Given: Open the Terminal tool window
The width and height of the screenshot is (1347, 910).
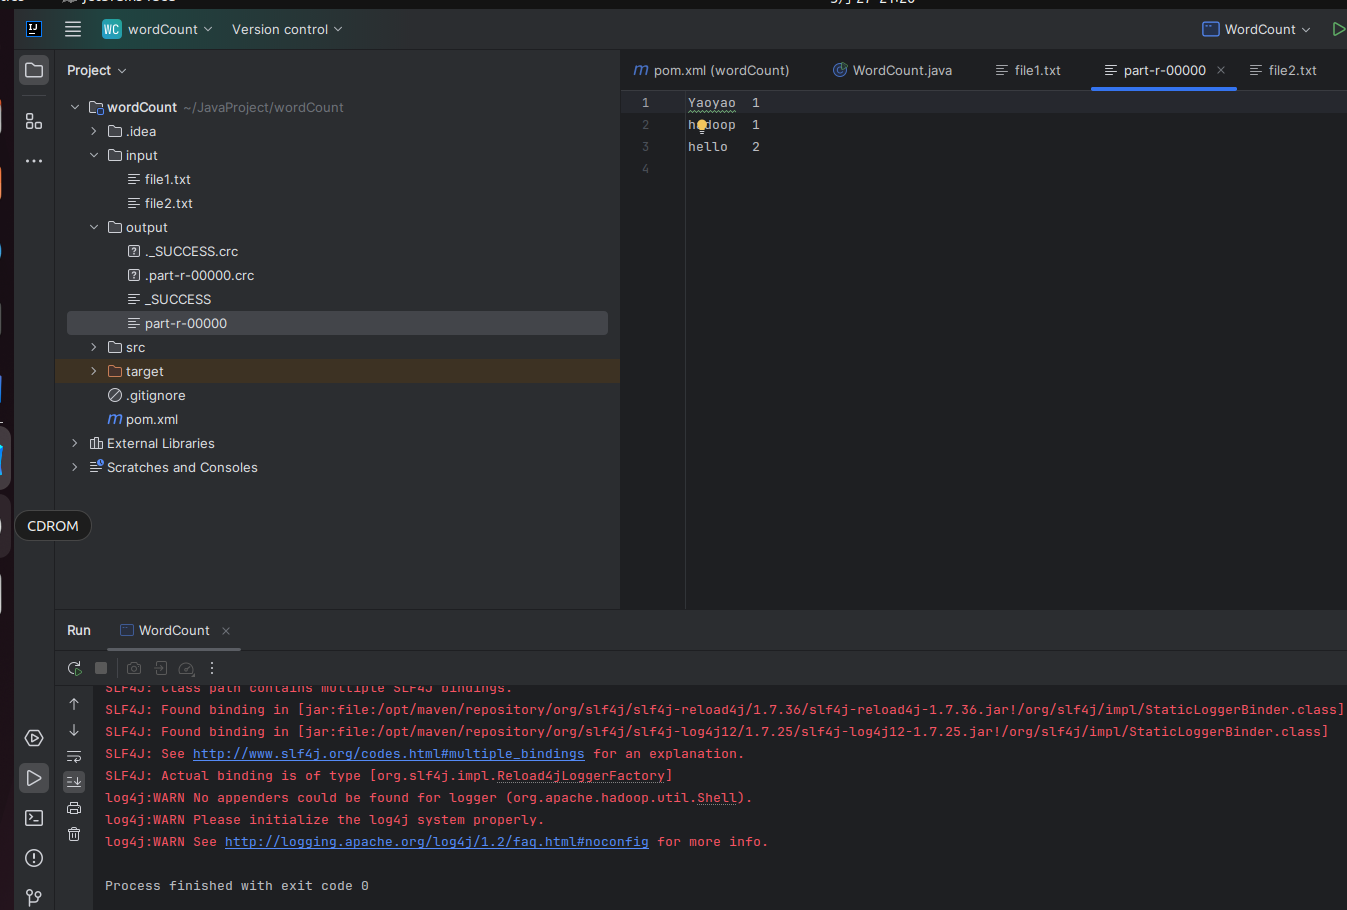Looking at the screenshot, I should point(34,818).
